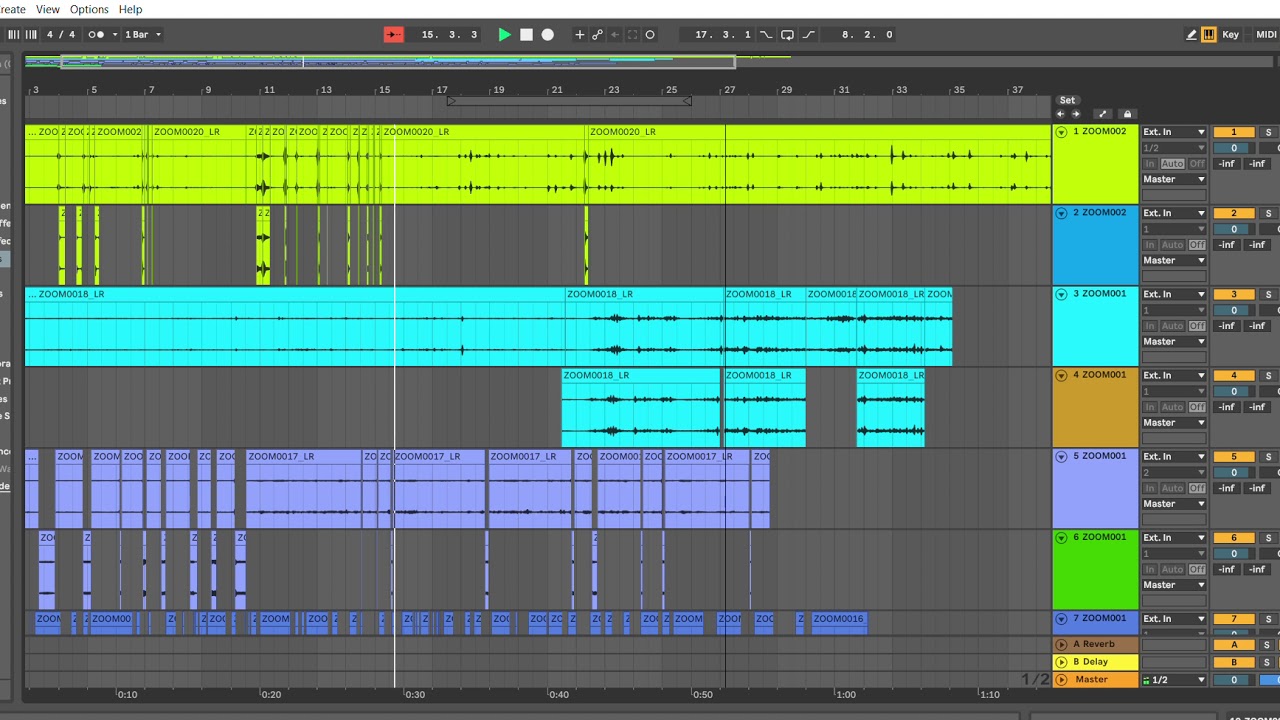1280x720 pixels.
Task: Enable MIDI Arrangement Overdub plus icon
Action: point(579,34)
